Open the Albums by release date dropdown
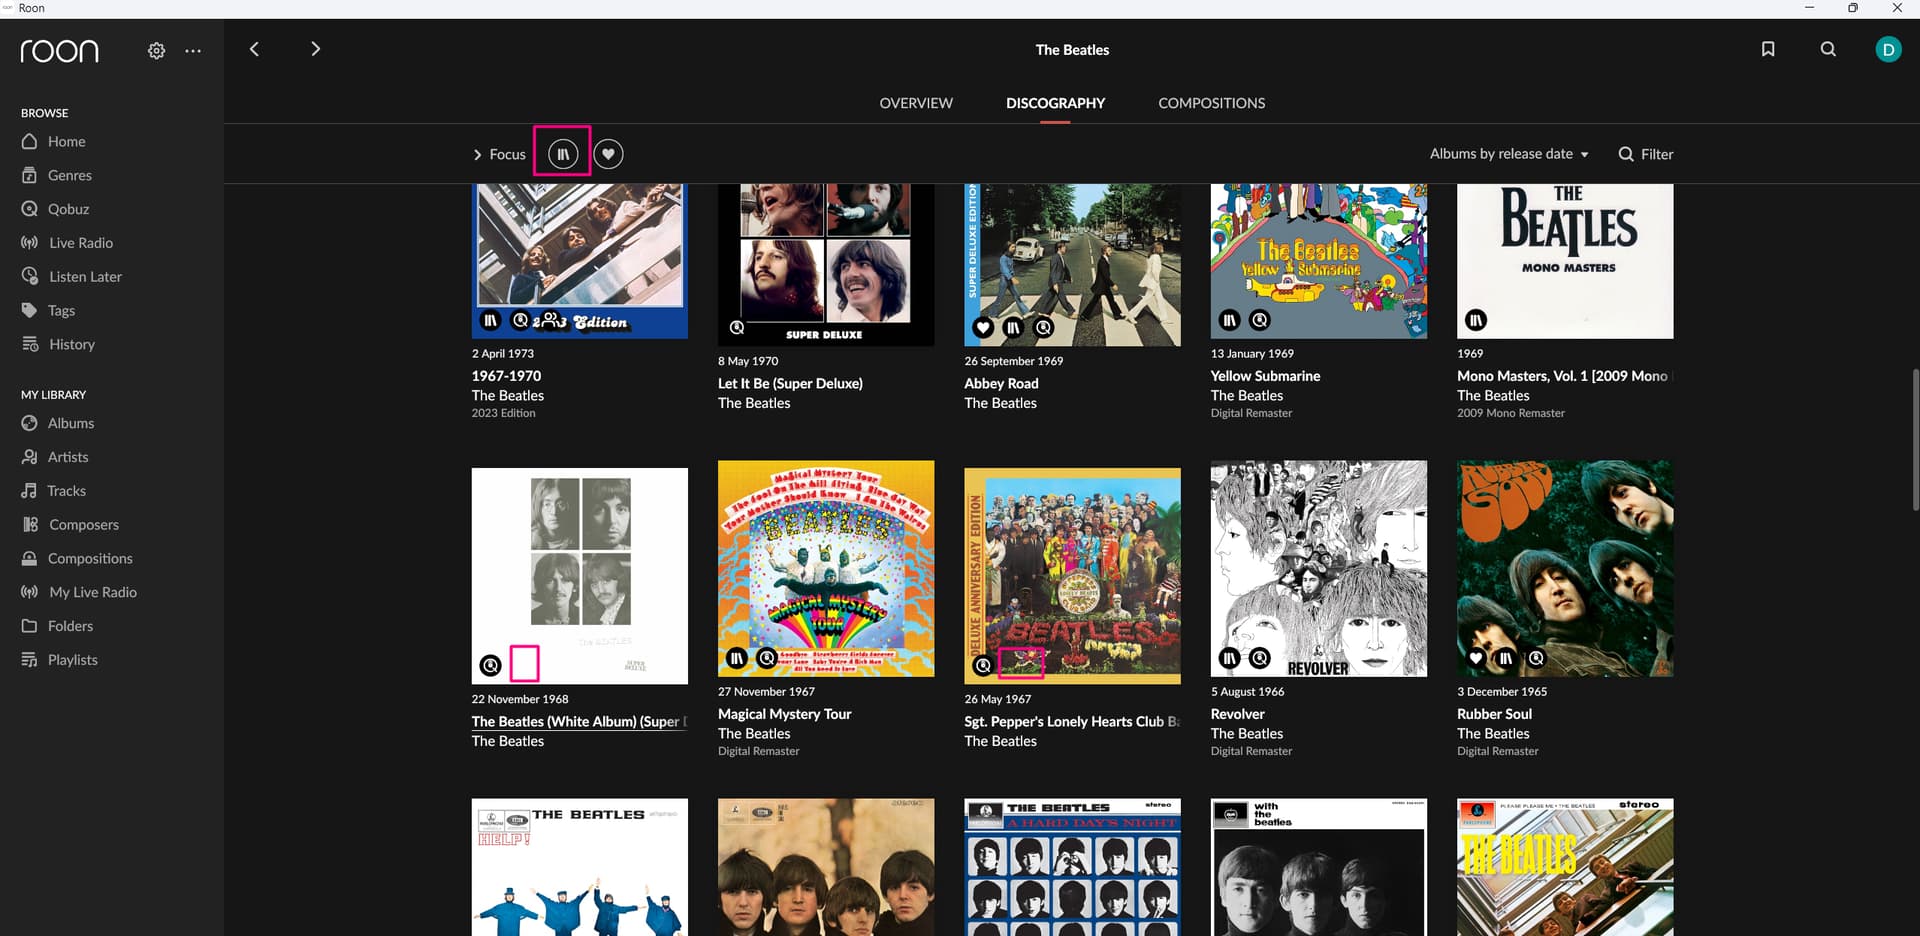 (x=1509, y=154)
